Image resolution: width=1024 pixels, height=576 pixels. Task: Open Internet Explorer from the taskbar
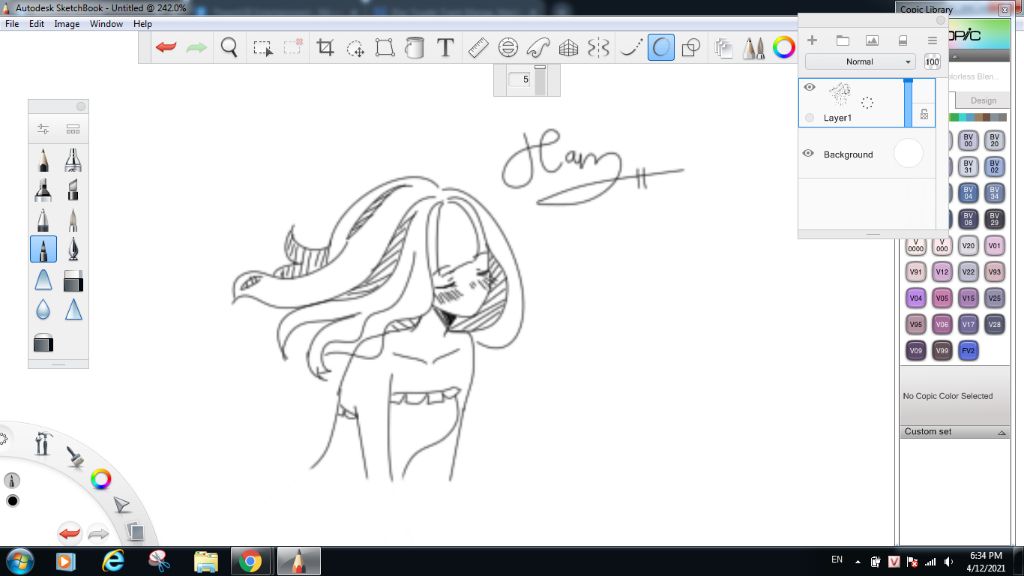pos(113,561)
